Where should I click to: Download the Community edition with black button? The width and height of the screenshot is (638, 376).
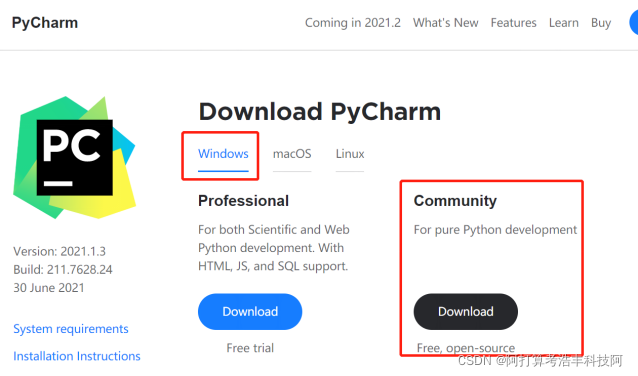click(x=465, y=312)
